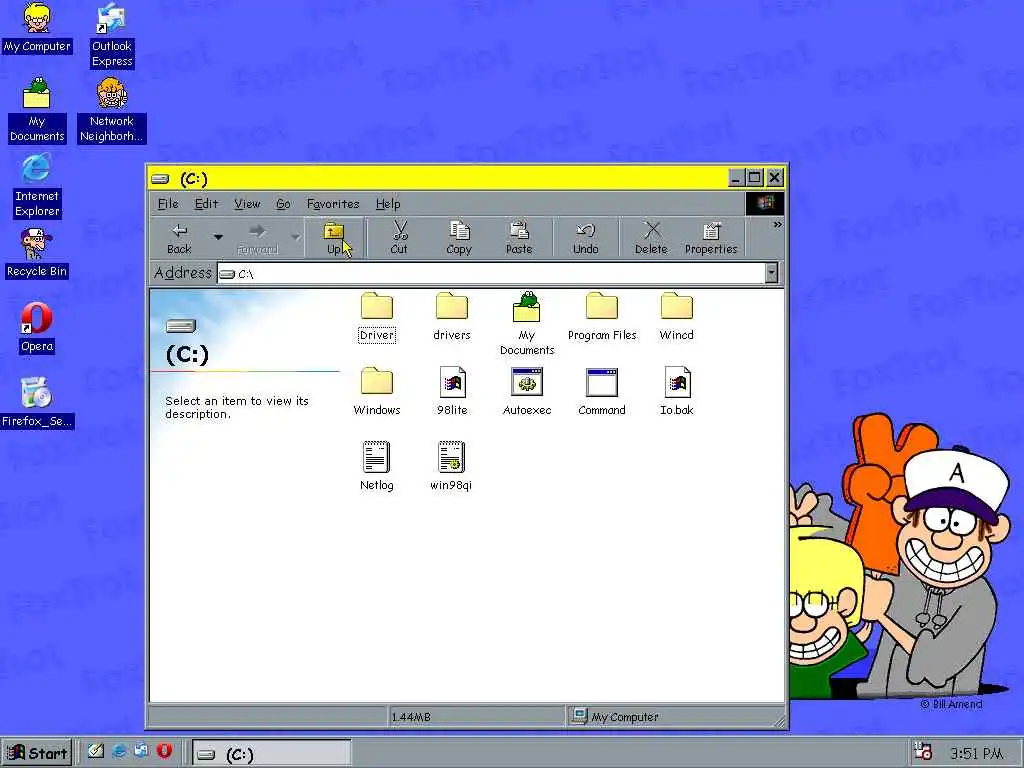
Task: Select the Netlog text file
Action: pyautogui.click(x=377, y=466)
